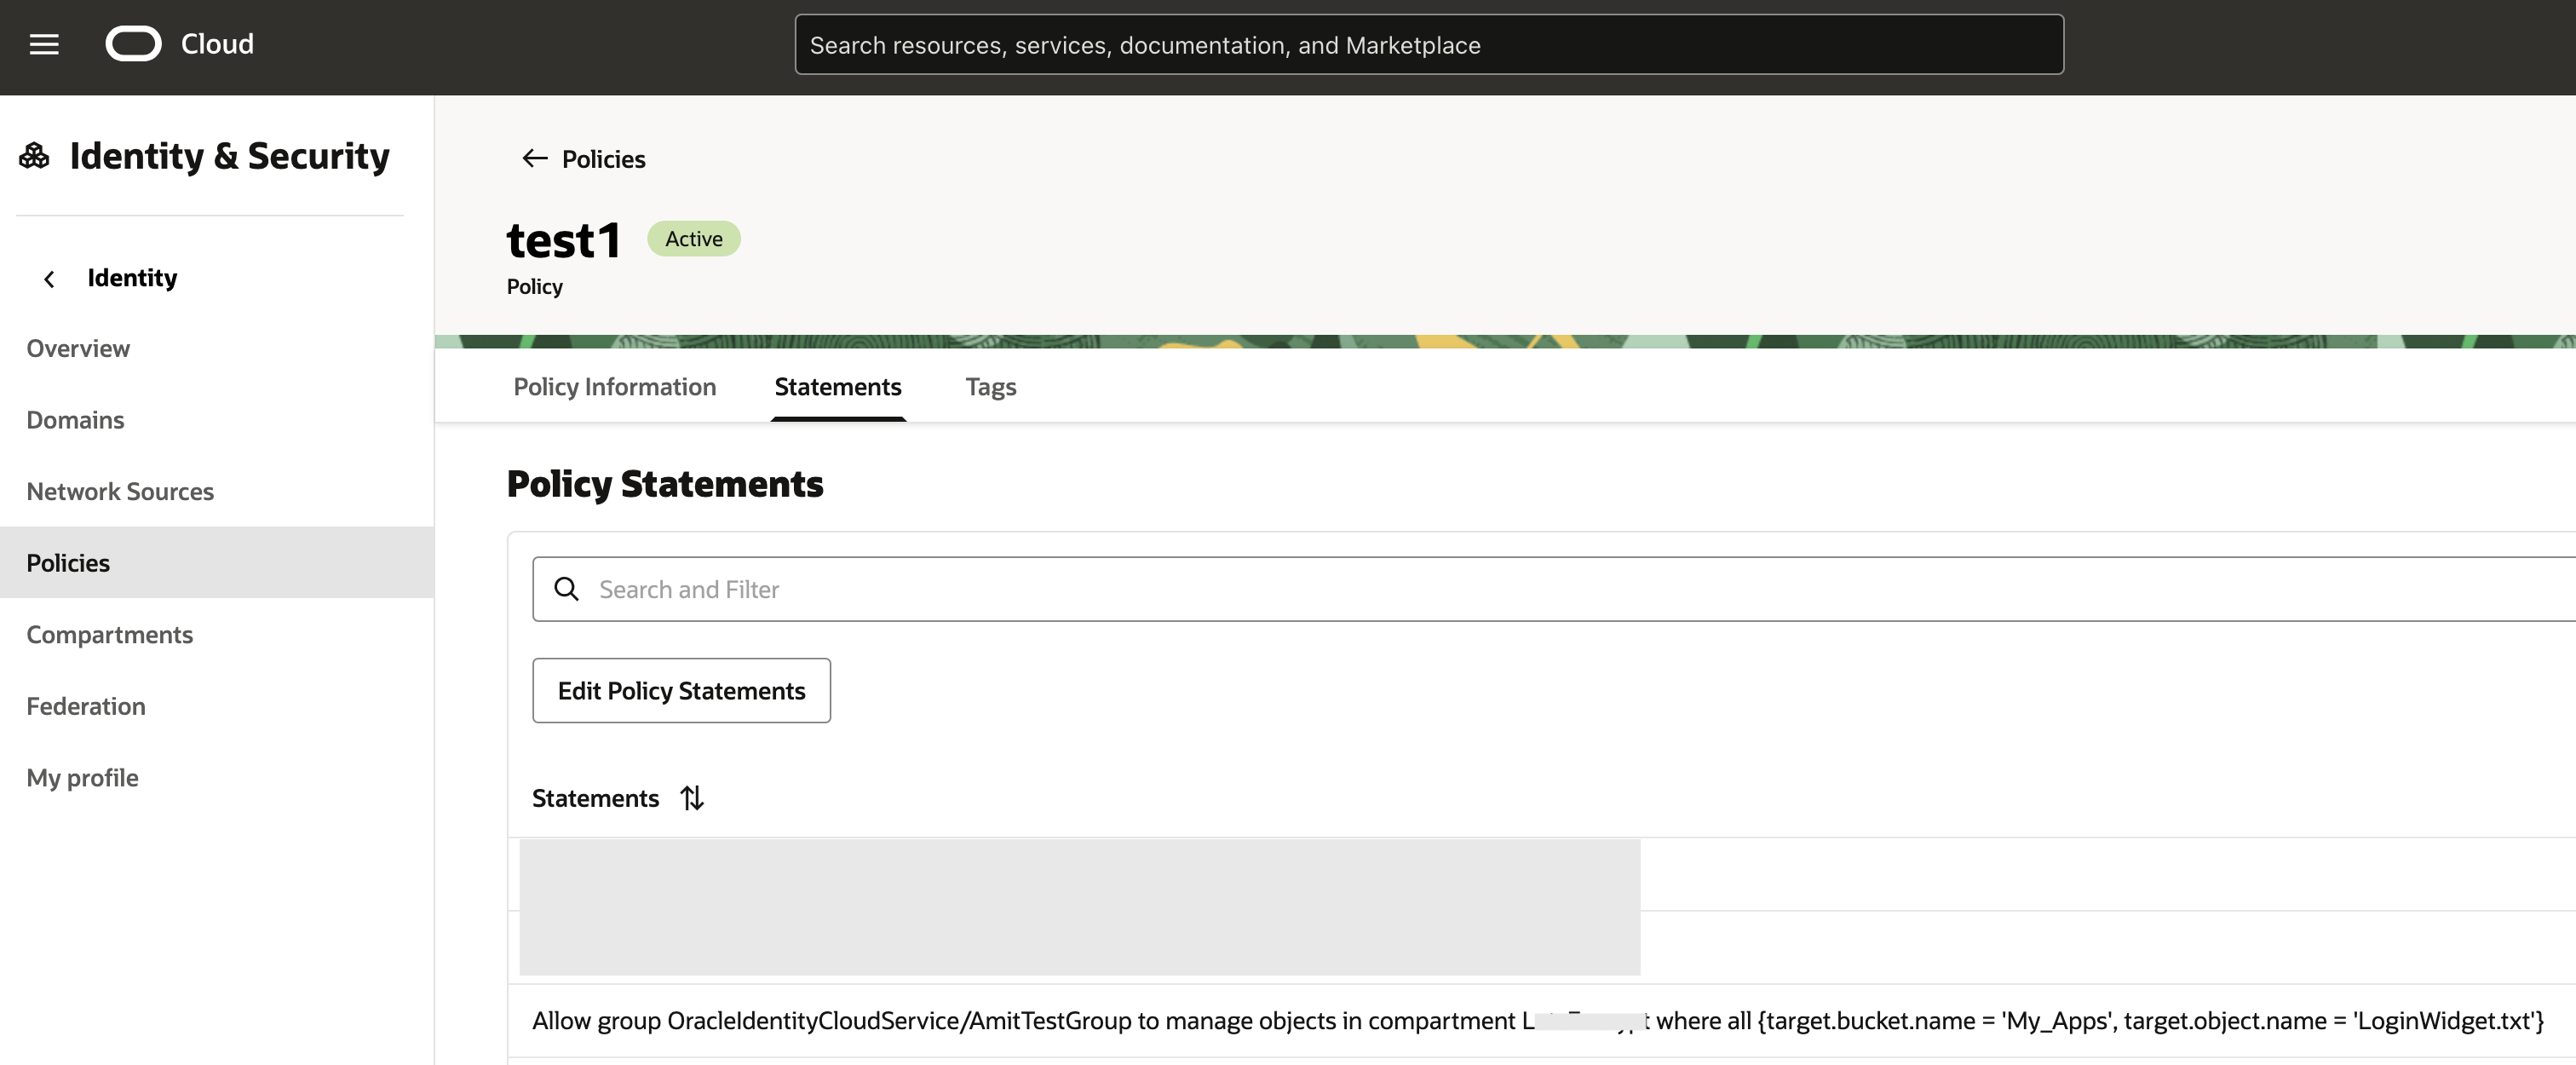The width and height of the screenshot is (2576, 1065).
Task: Click the Identity & Security header icon
Action: 34,156
